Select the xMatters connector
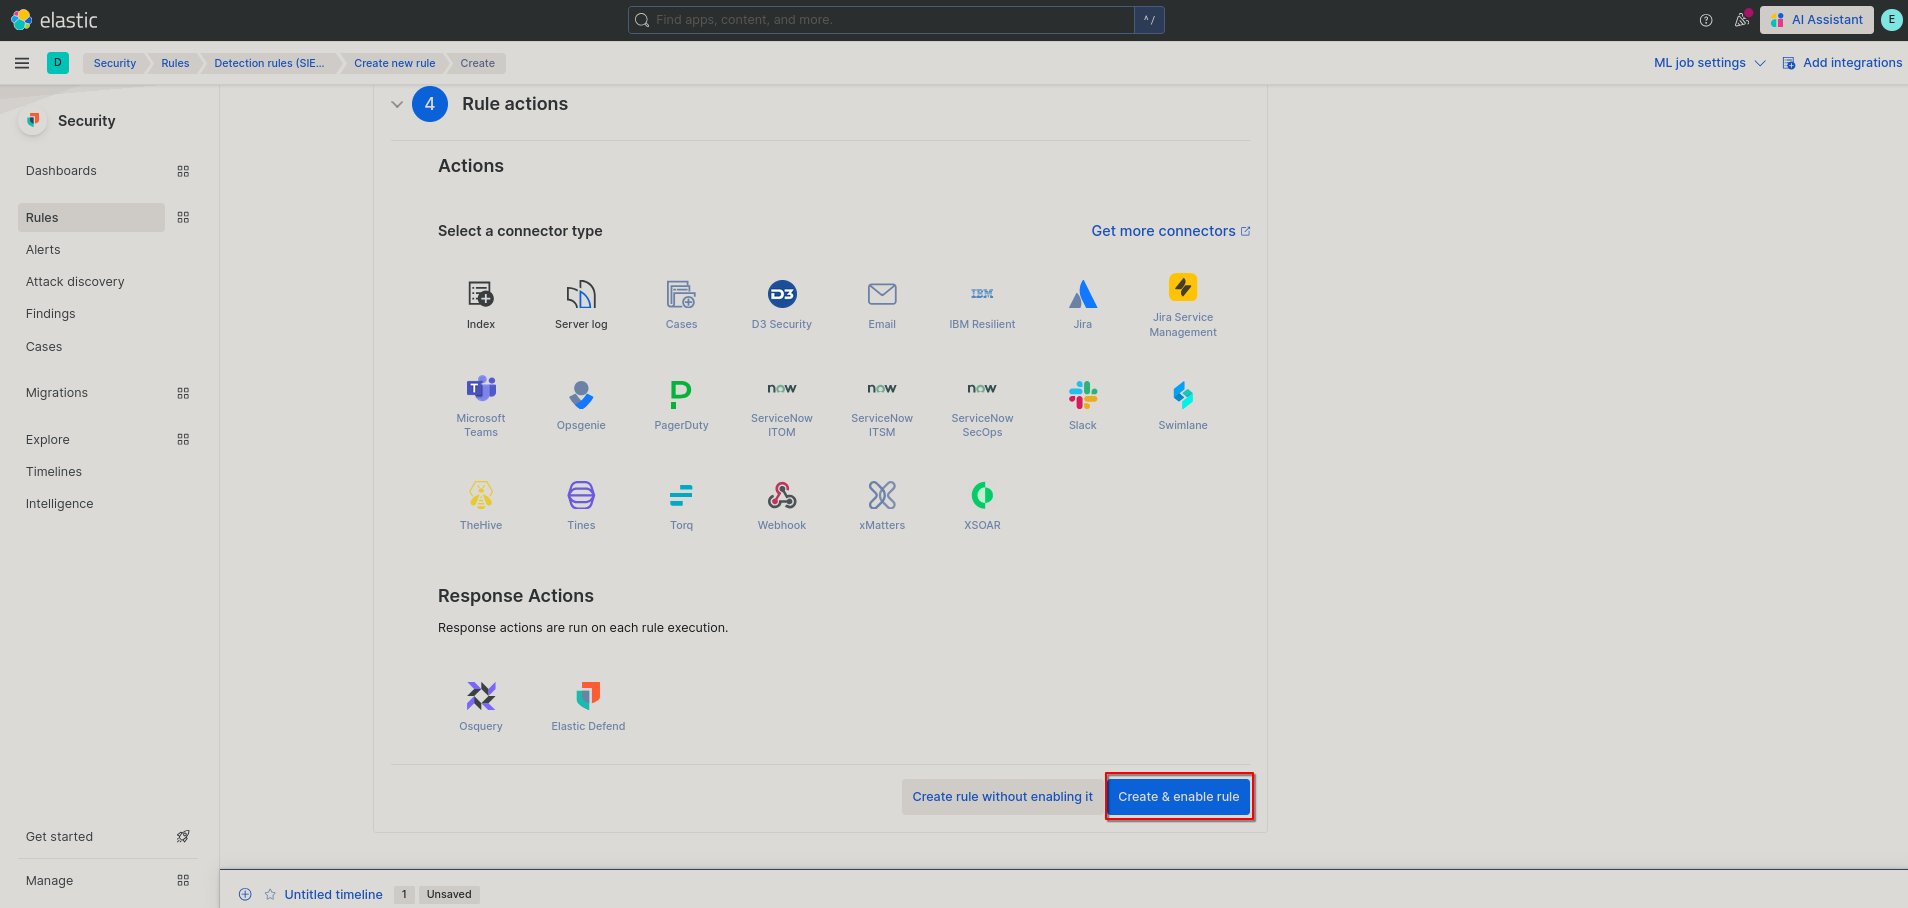1908x908 pixels. pos(882,505)
